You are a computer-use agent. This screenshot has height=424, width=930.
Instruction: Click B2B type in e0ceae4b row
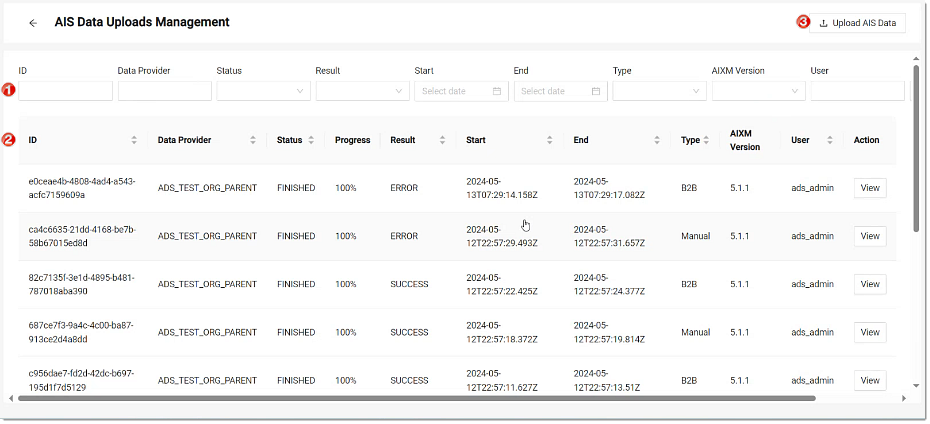click(x=689, y=188)
